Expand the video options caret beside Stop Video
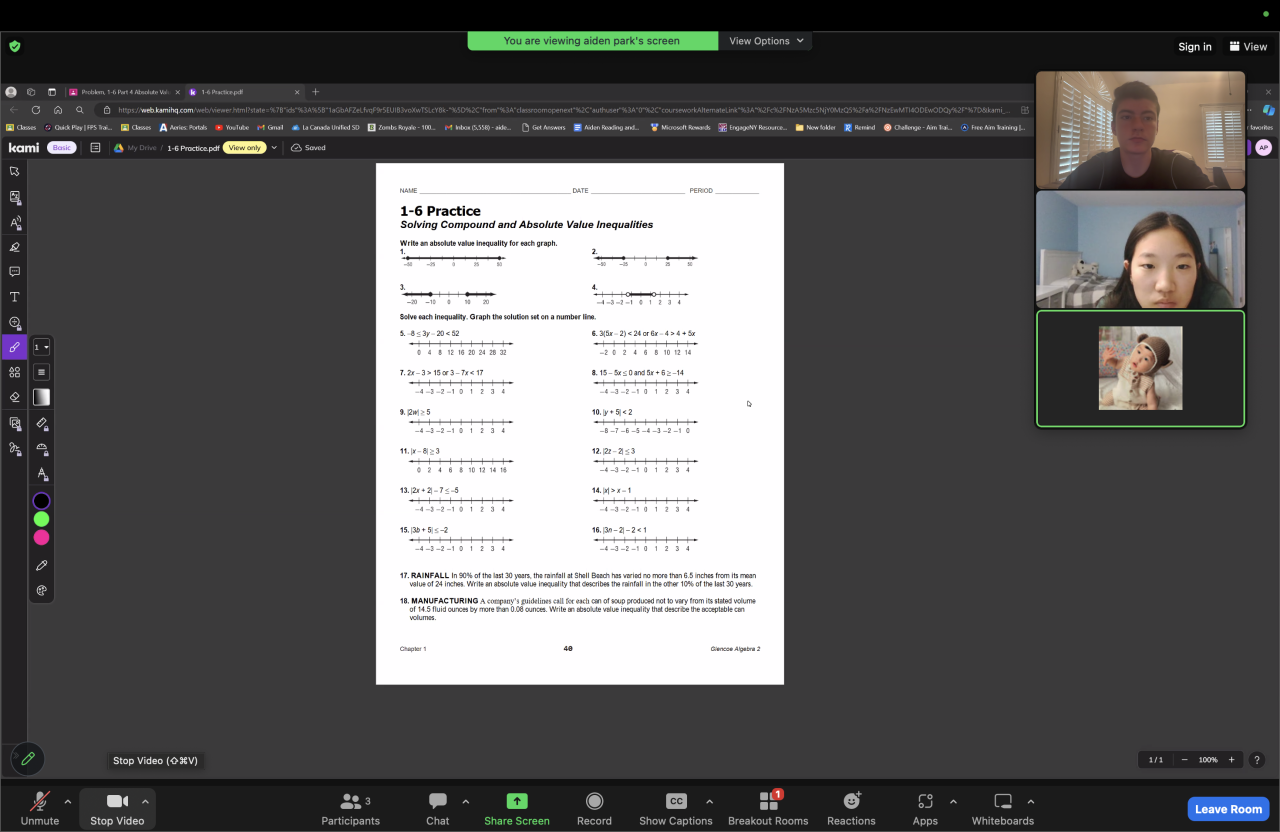Screen dimensions: 1280x832 (145, 801)
